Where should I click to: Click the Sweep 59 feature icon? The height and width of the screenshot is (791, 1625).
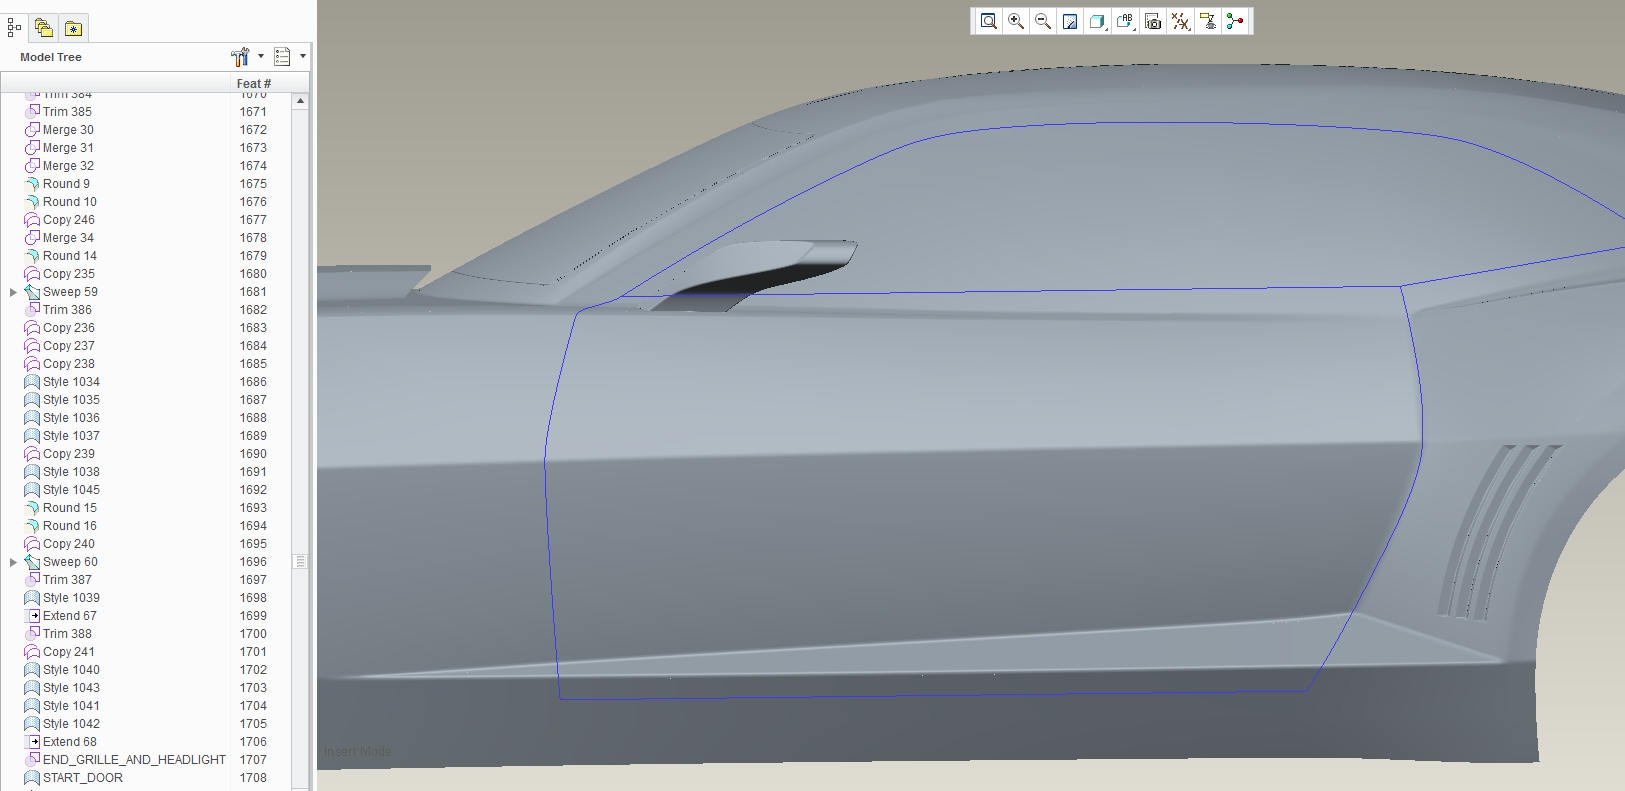click(32, 292)
